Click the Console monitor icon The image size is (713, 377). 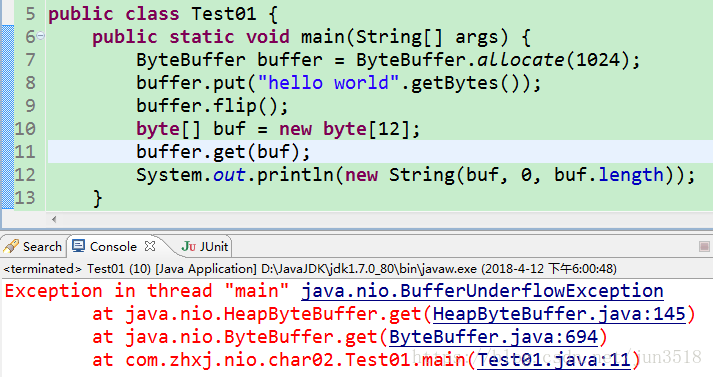(x=78, y=246)
